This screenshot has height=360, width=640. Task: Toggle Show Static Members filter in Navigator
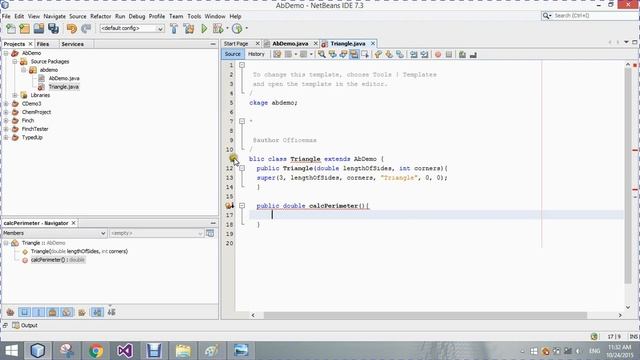point(39,312)
